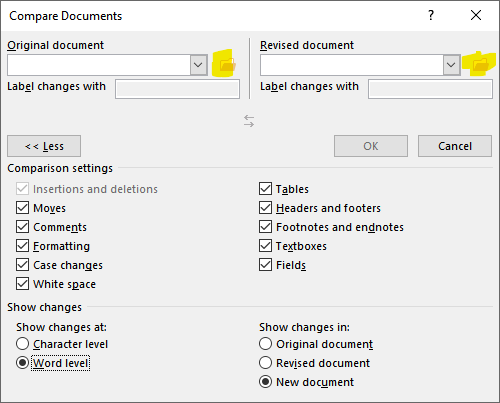Screen dimensions: 500x403
Task: Uncheck the White space checkbox
Action: tap(22, 284)
